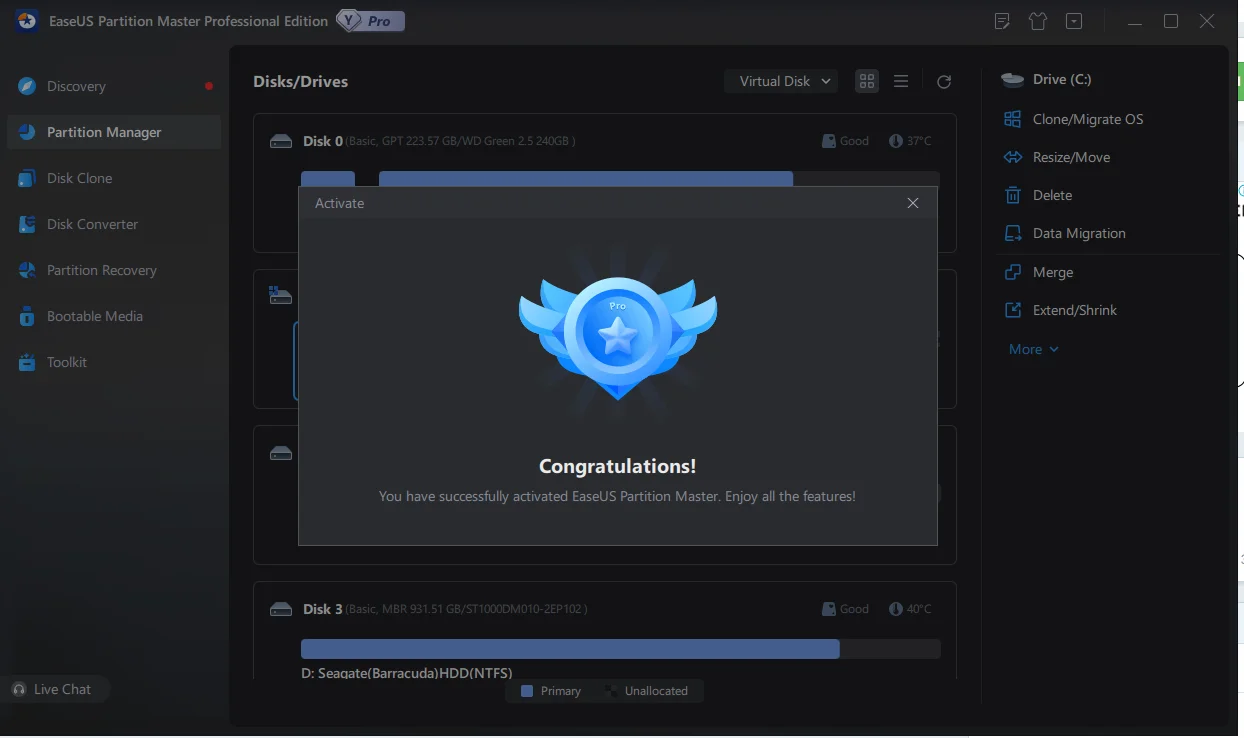Click the Disk 0 title text
Screen dimensions: 1244x738
tap(323, 141)
